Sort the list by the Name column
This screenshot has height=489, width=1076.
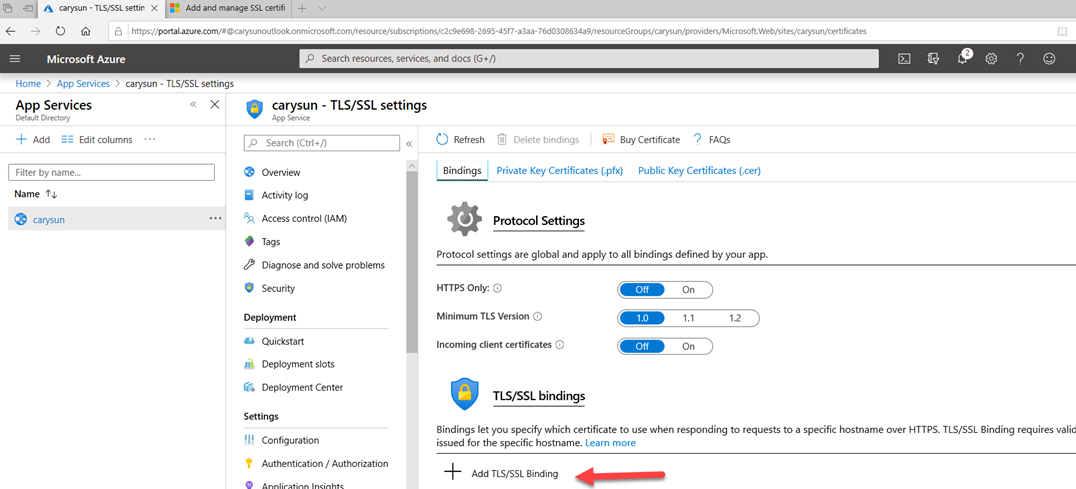point(36,194)
